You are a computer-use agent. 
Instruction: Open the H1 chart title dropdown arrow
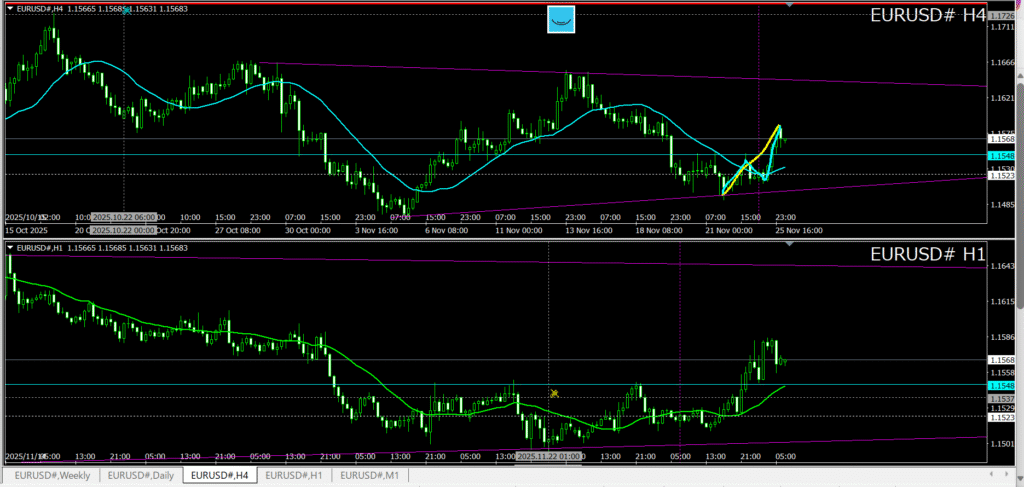[x=10, y=247]
